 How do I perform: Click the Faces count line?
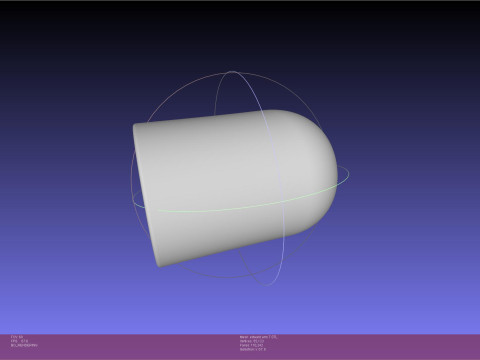(x=251, y=345)
